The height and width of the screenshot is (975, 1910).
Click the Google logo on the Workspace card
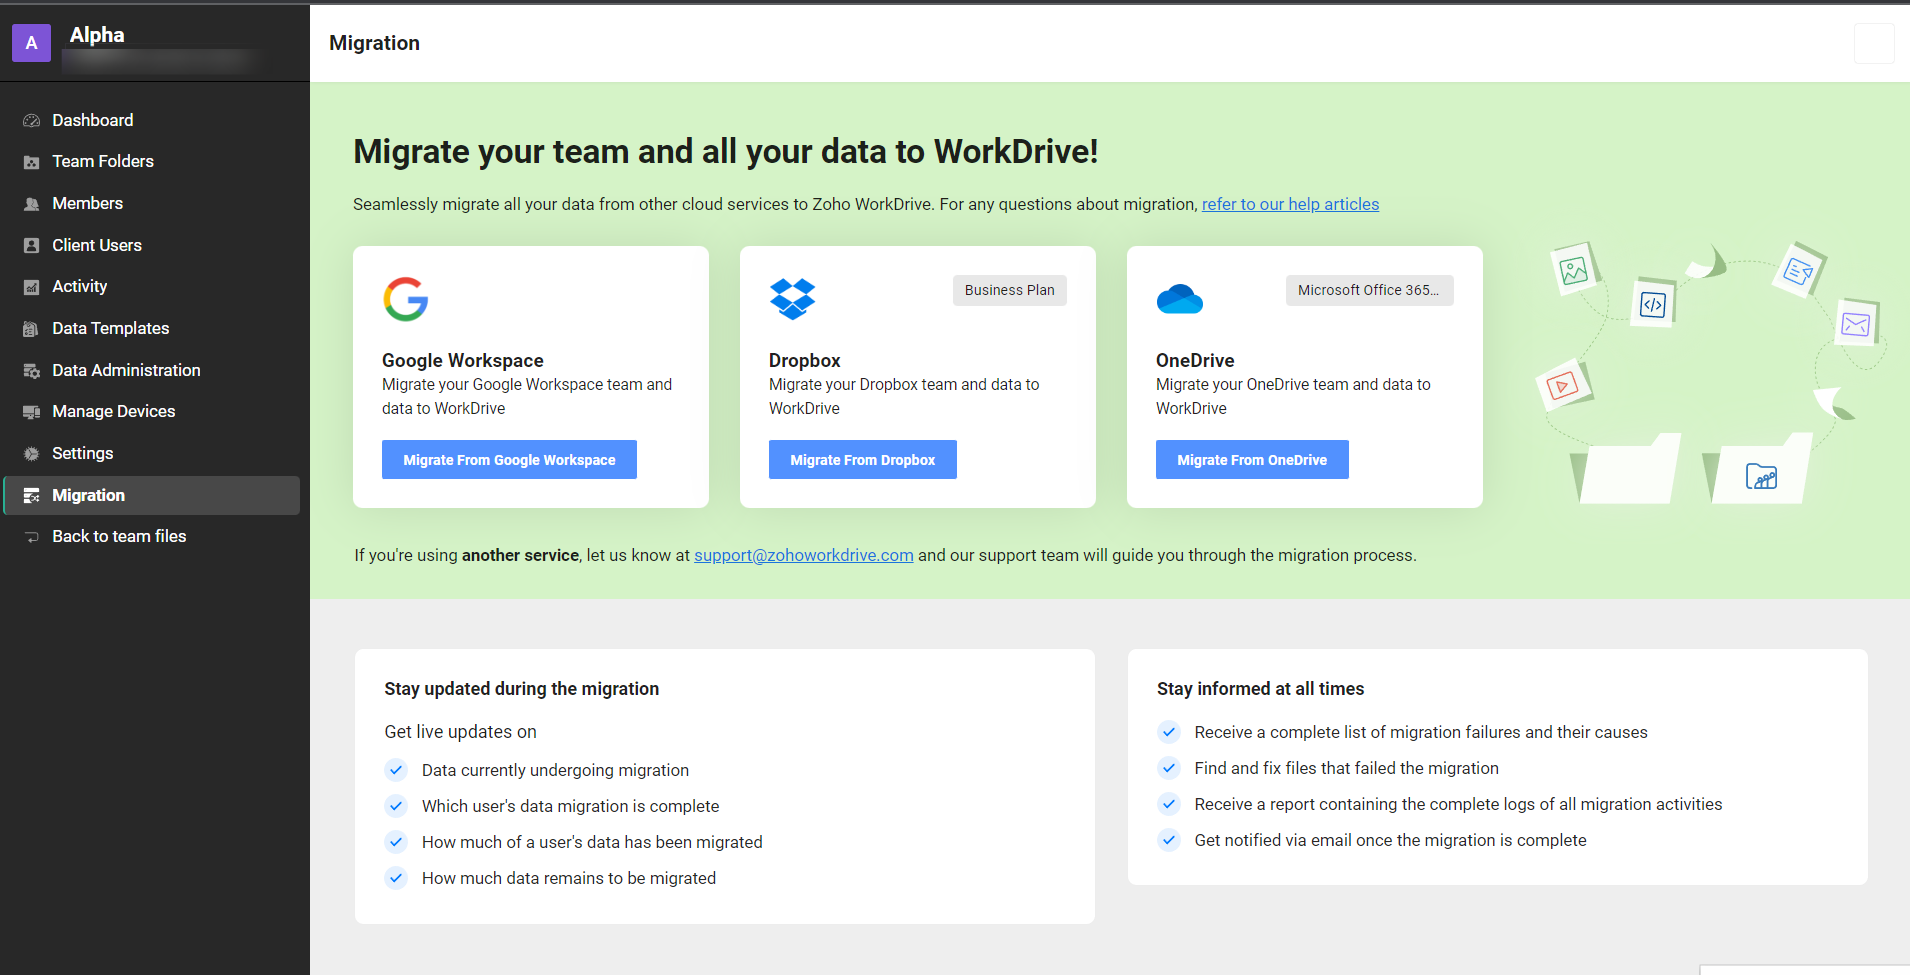pos(406,299)
